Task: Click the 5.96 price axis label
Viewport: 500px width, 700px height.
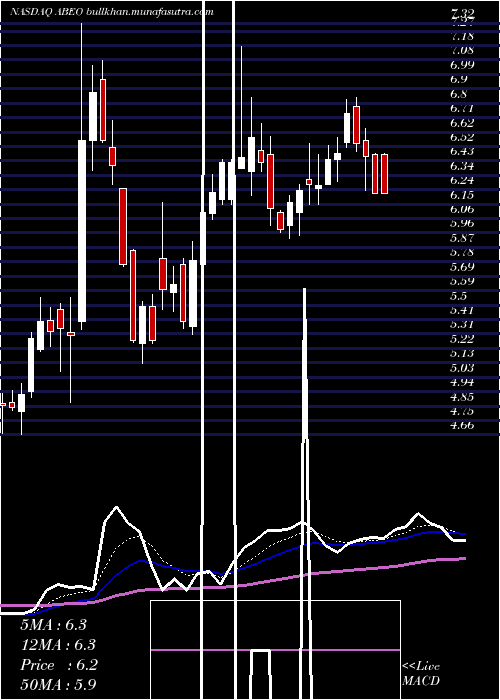Action: pos(462,224)
